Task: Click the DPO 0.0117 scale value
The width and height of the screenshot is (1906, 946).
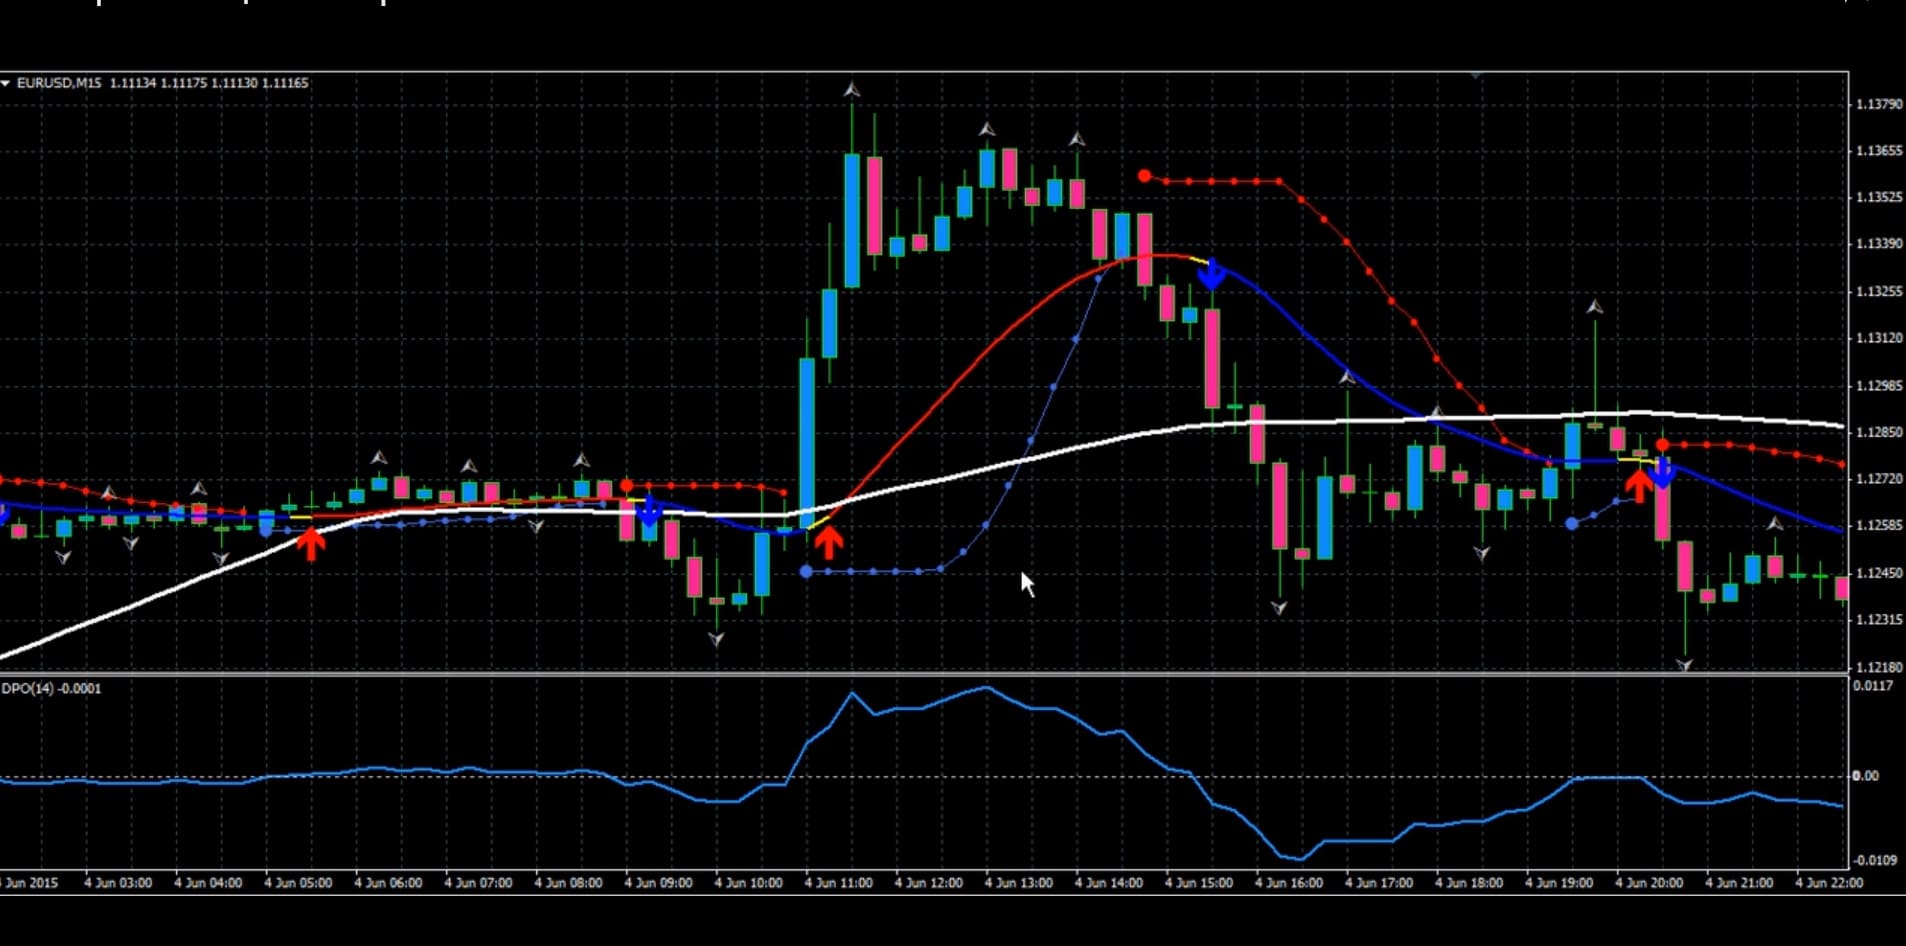Action: pos(1872,686)
